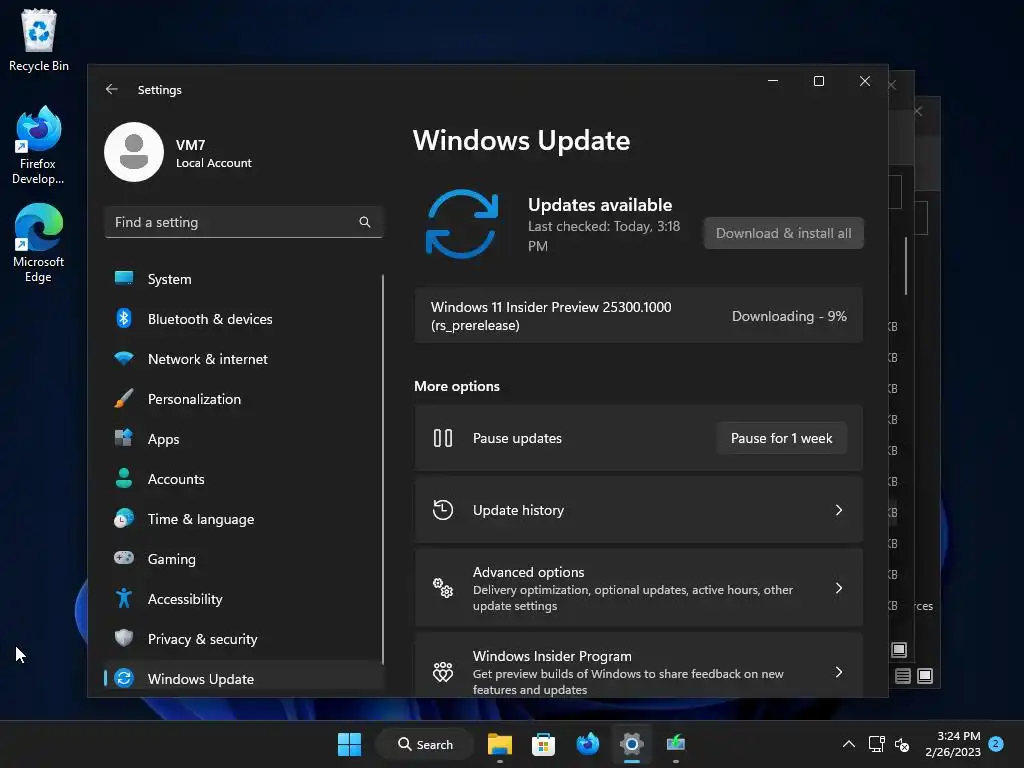The image size is (1024, 768).
Task: Click the notification count badge
Action: coord(996,744)
